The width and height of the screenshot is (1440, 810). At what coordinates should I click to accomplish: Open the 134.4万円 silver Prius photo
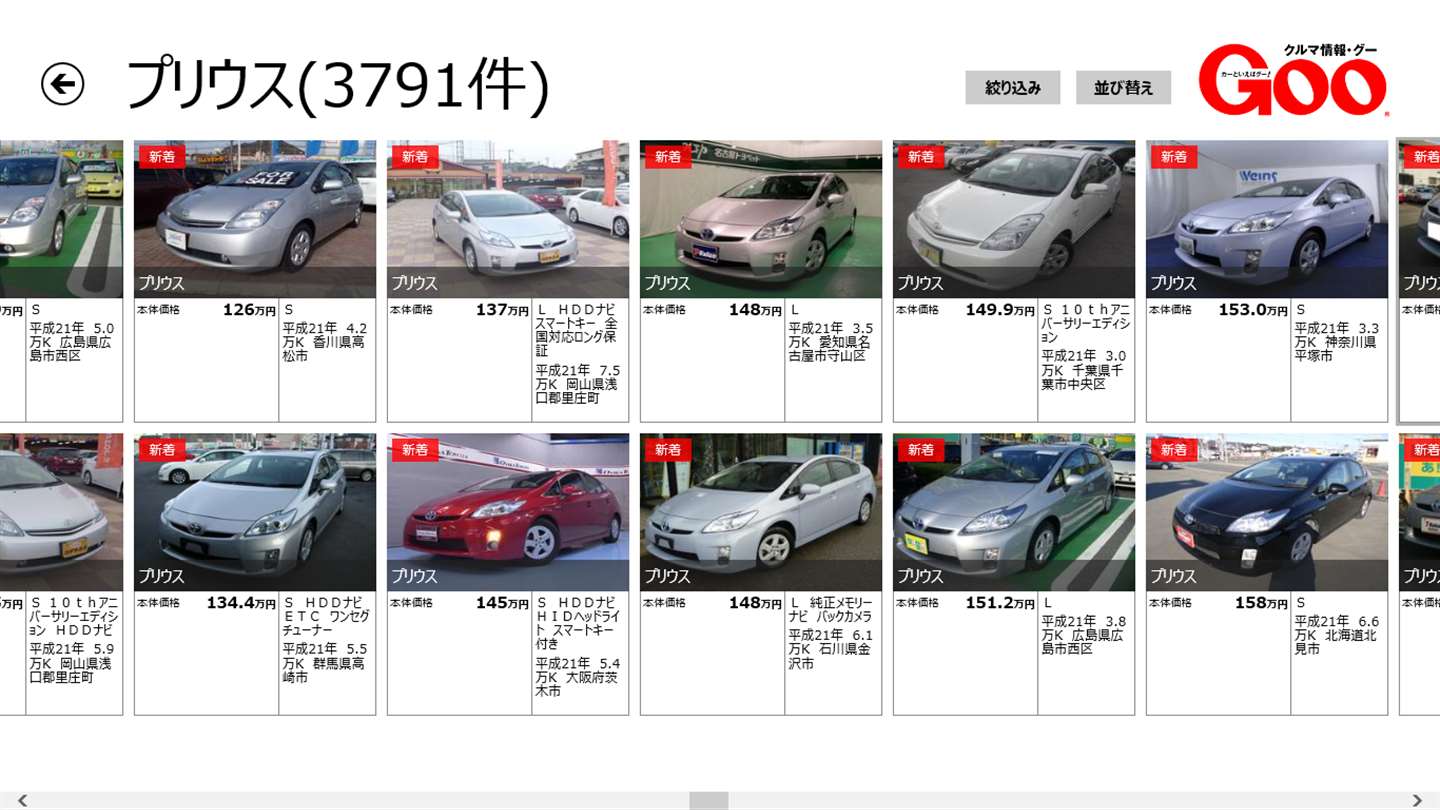tap(255, 512)
